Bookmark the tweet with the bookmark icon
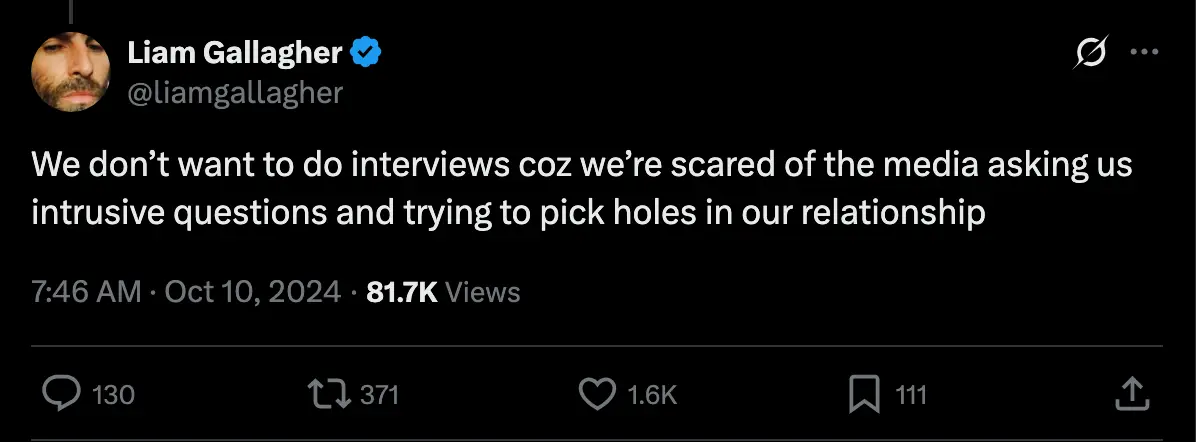 [863, 394]
